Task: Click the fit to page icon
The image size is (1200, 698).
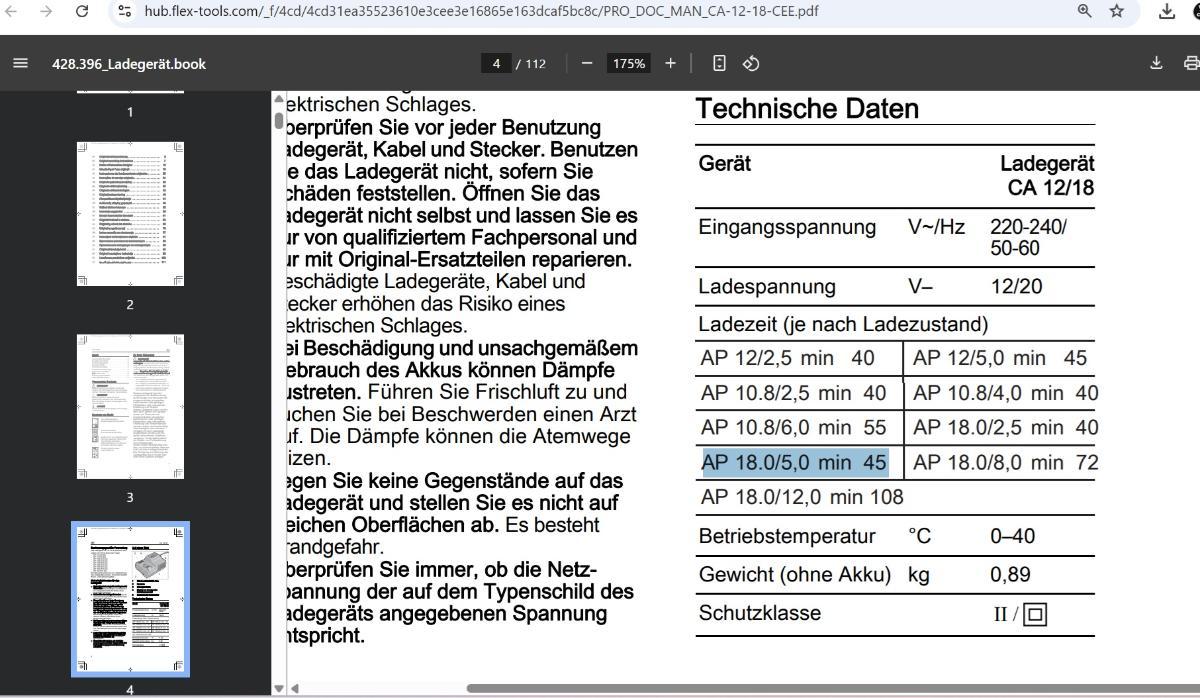Action: click(719, 63)
